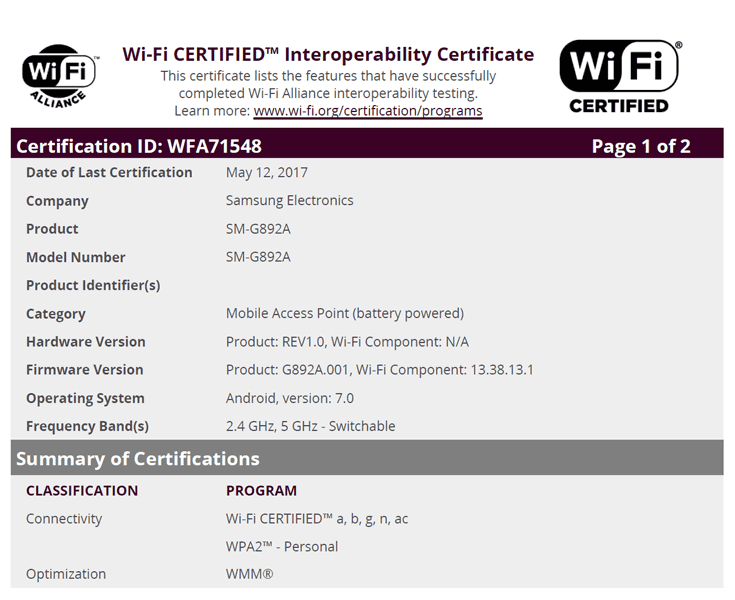The image size is (735, 600).
Task: Click the Model Number label
Action: 75,257
